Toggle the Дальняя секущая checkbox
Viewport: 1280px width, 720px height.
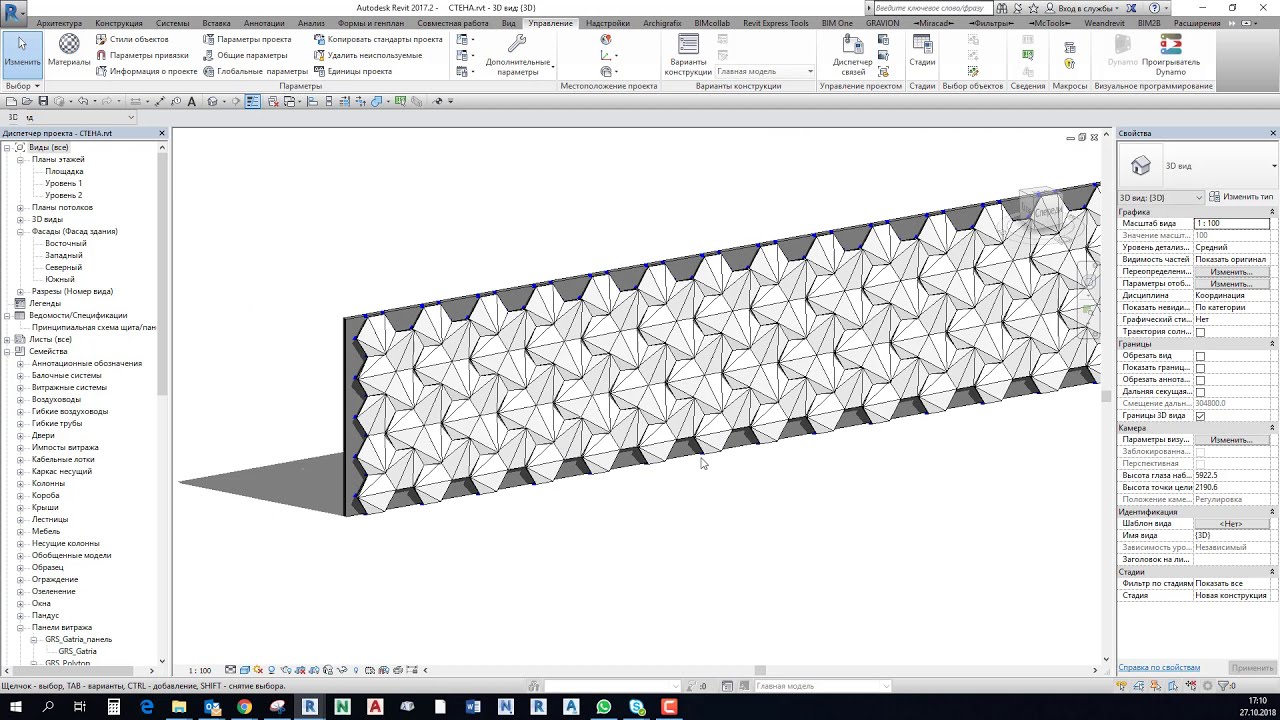(1200, 392)
